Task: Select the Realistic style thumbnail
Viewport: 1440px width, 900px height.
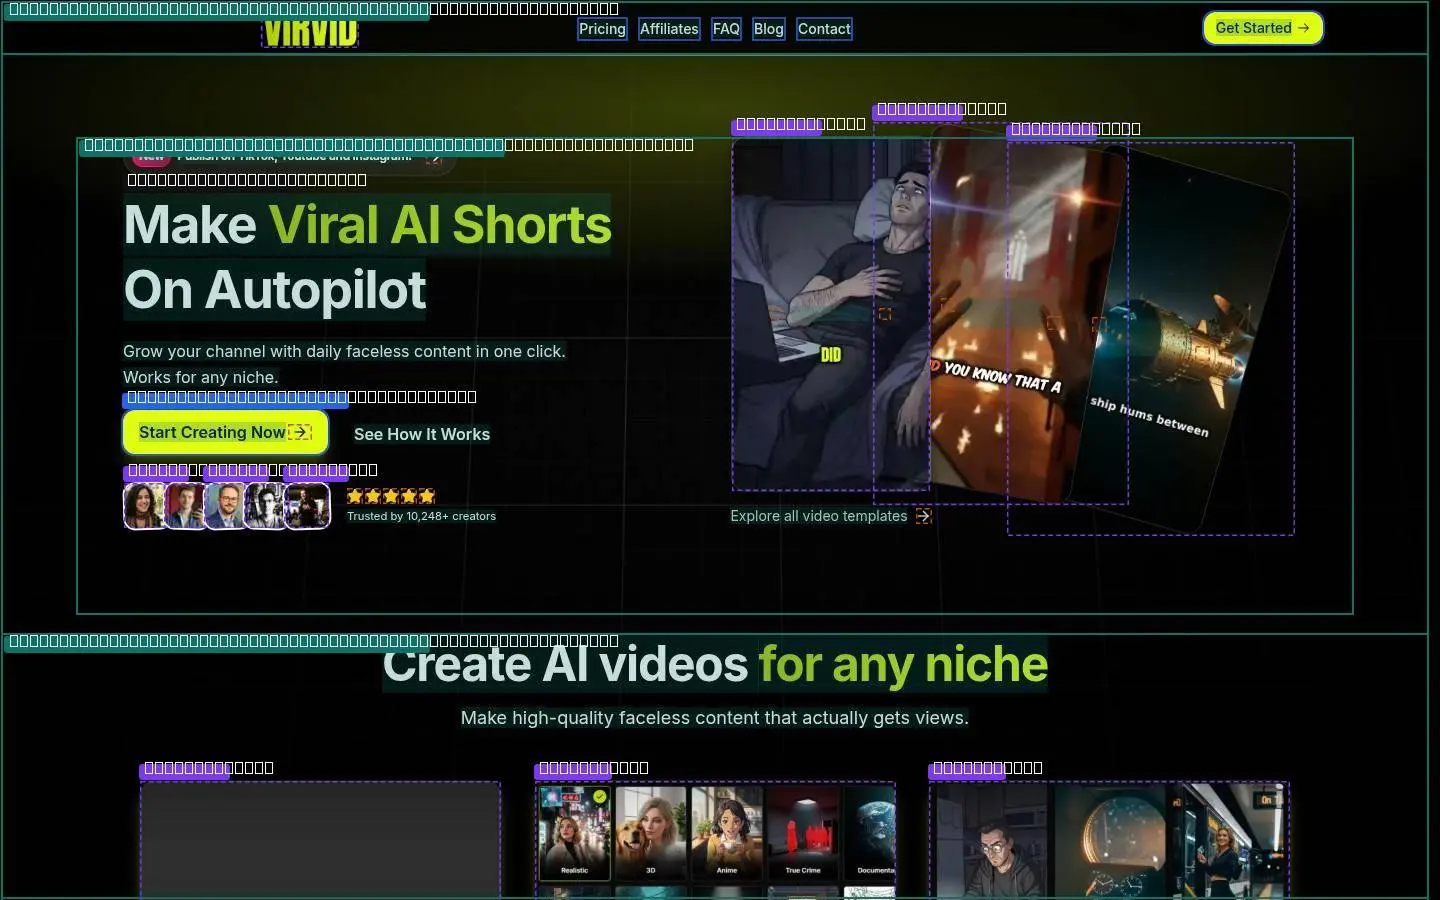Action: pyautogui.click(x=574, y=833)
